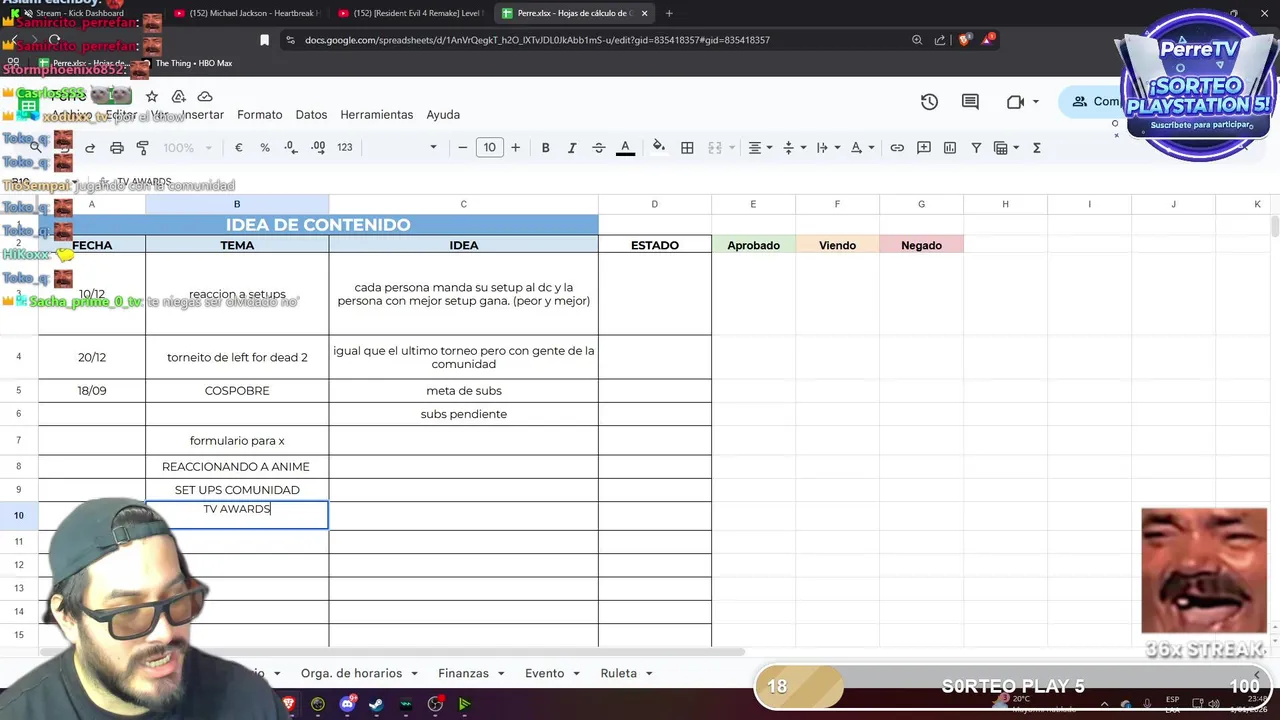The image size is (1280, 720).
Task: Open the horizontal align dropdown
Action: coord(760,147)
